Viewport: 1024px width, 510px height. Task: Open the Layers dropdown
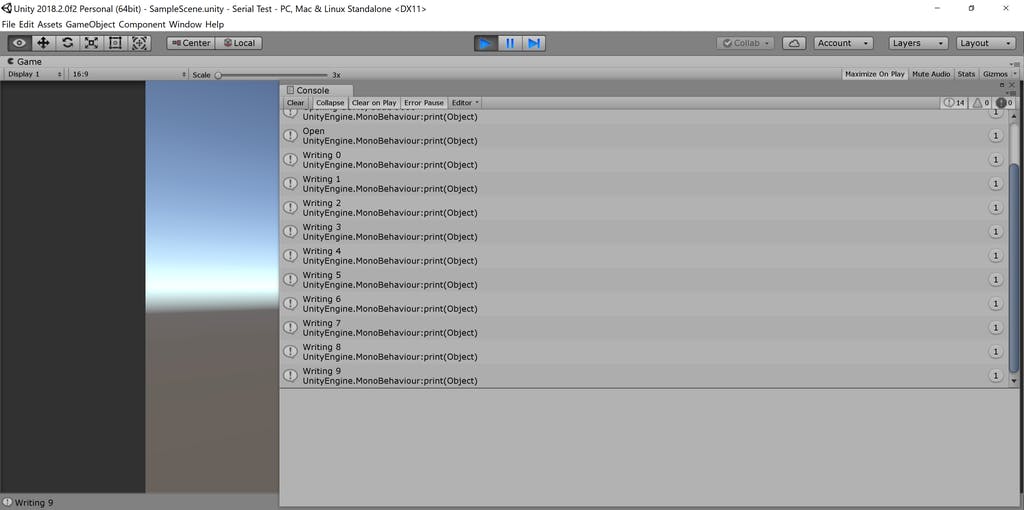click(919, 43)
